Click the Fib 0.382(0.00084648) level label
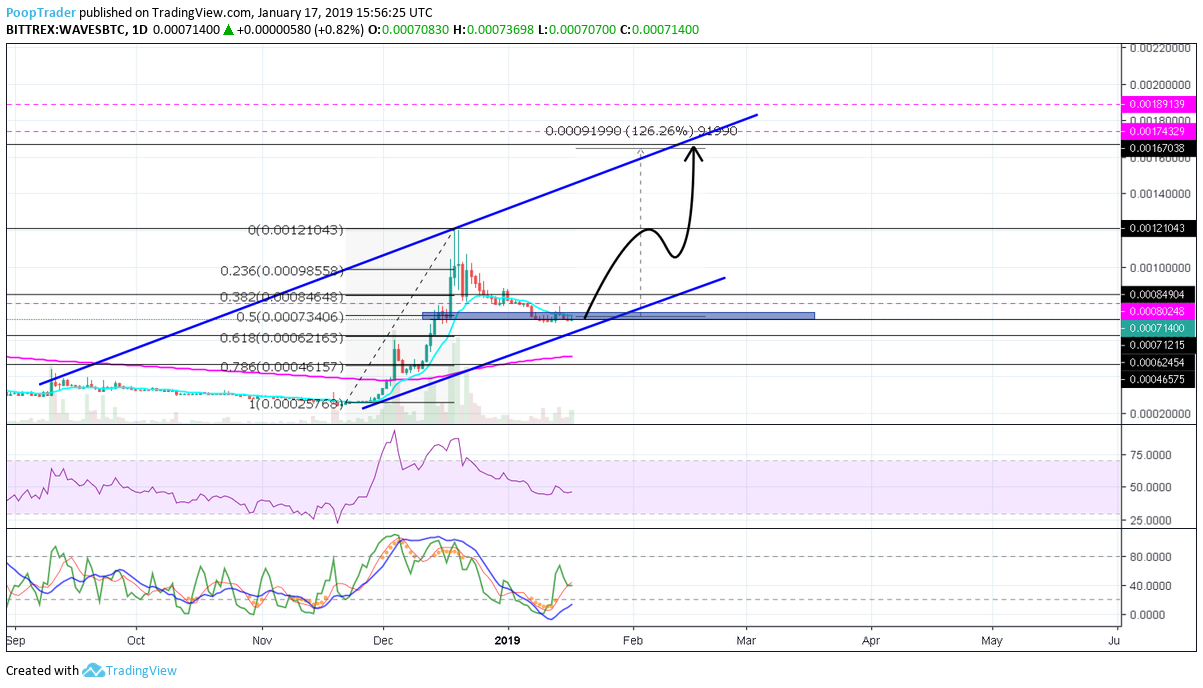The height and width of the screenshot is (688, 1203). [282, 297]
